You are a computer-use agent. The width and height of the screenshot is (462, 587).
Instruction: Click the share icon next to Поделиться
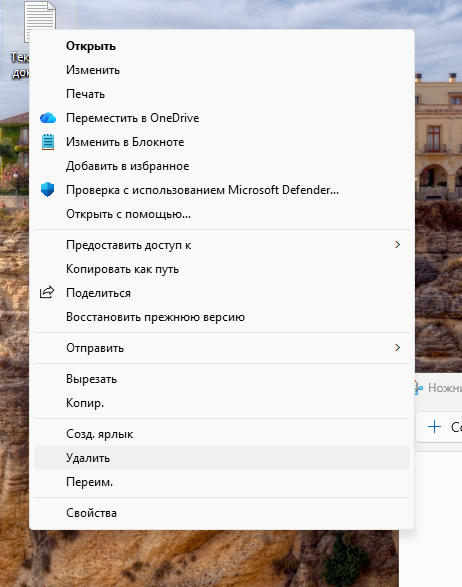point(47,292)
